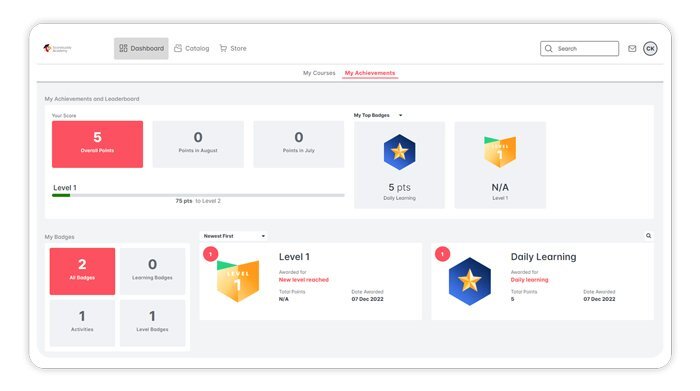Click the Level 1 N/A top badge
700x391 pixels.
(500, 165)
